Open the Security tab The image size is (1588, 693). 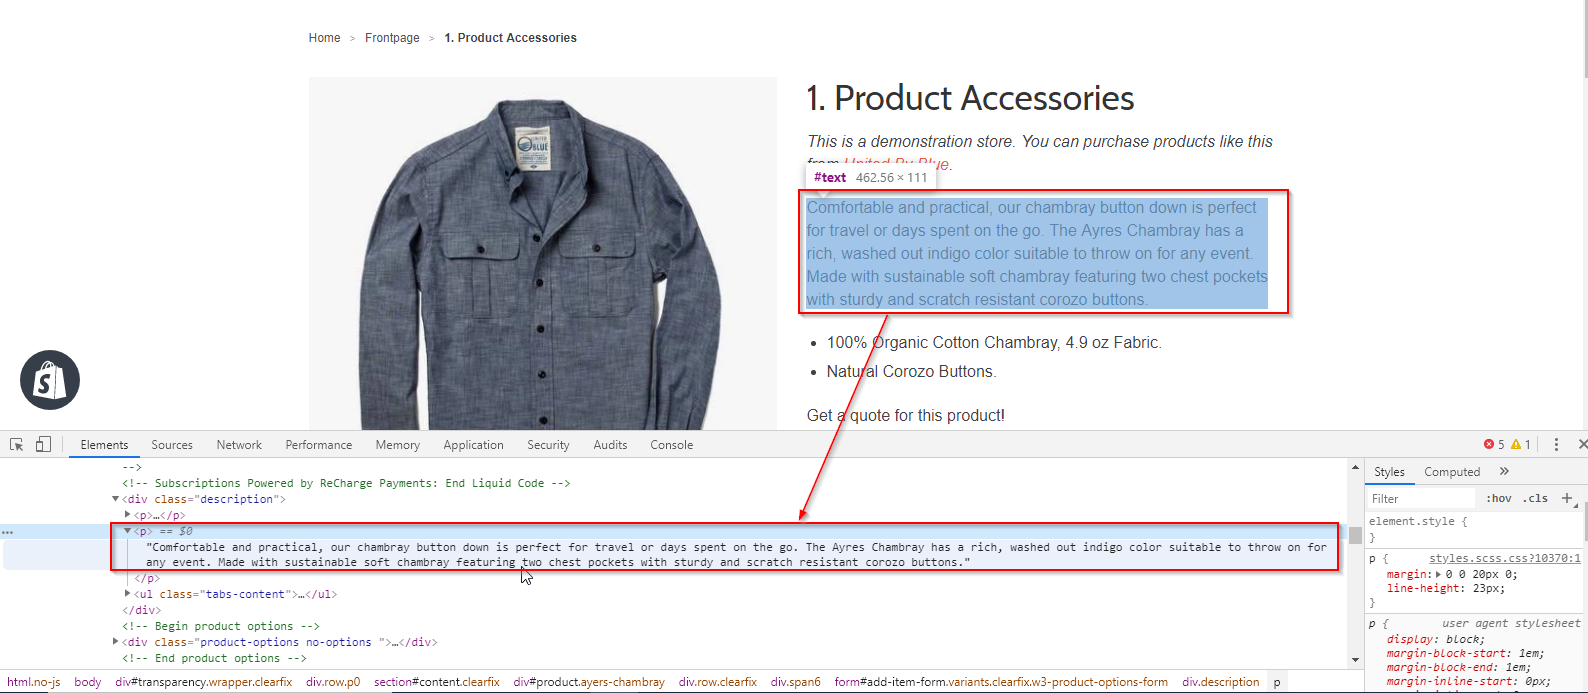point(548,445)
